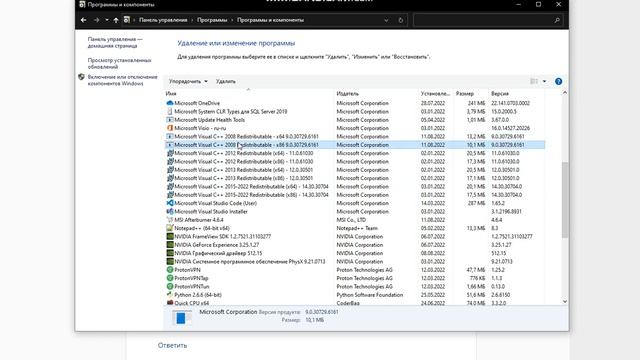This screenshot has height=360, width=640.
Task: Open help with the question mark icon
Action: click(x=558, y=81)
